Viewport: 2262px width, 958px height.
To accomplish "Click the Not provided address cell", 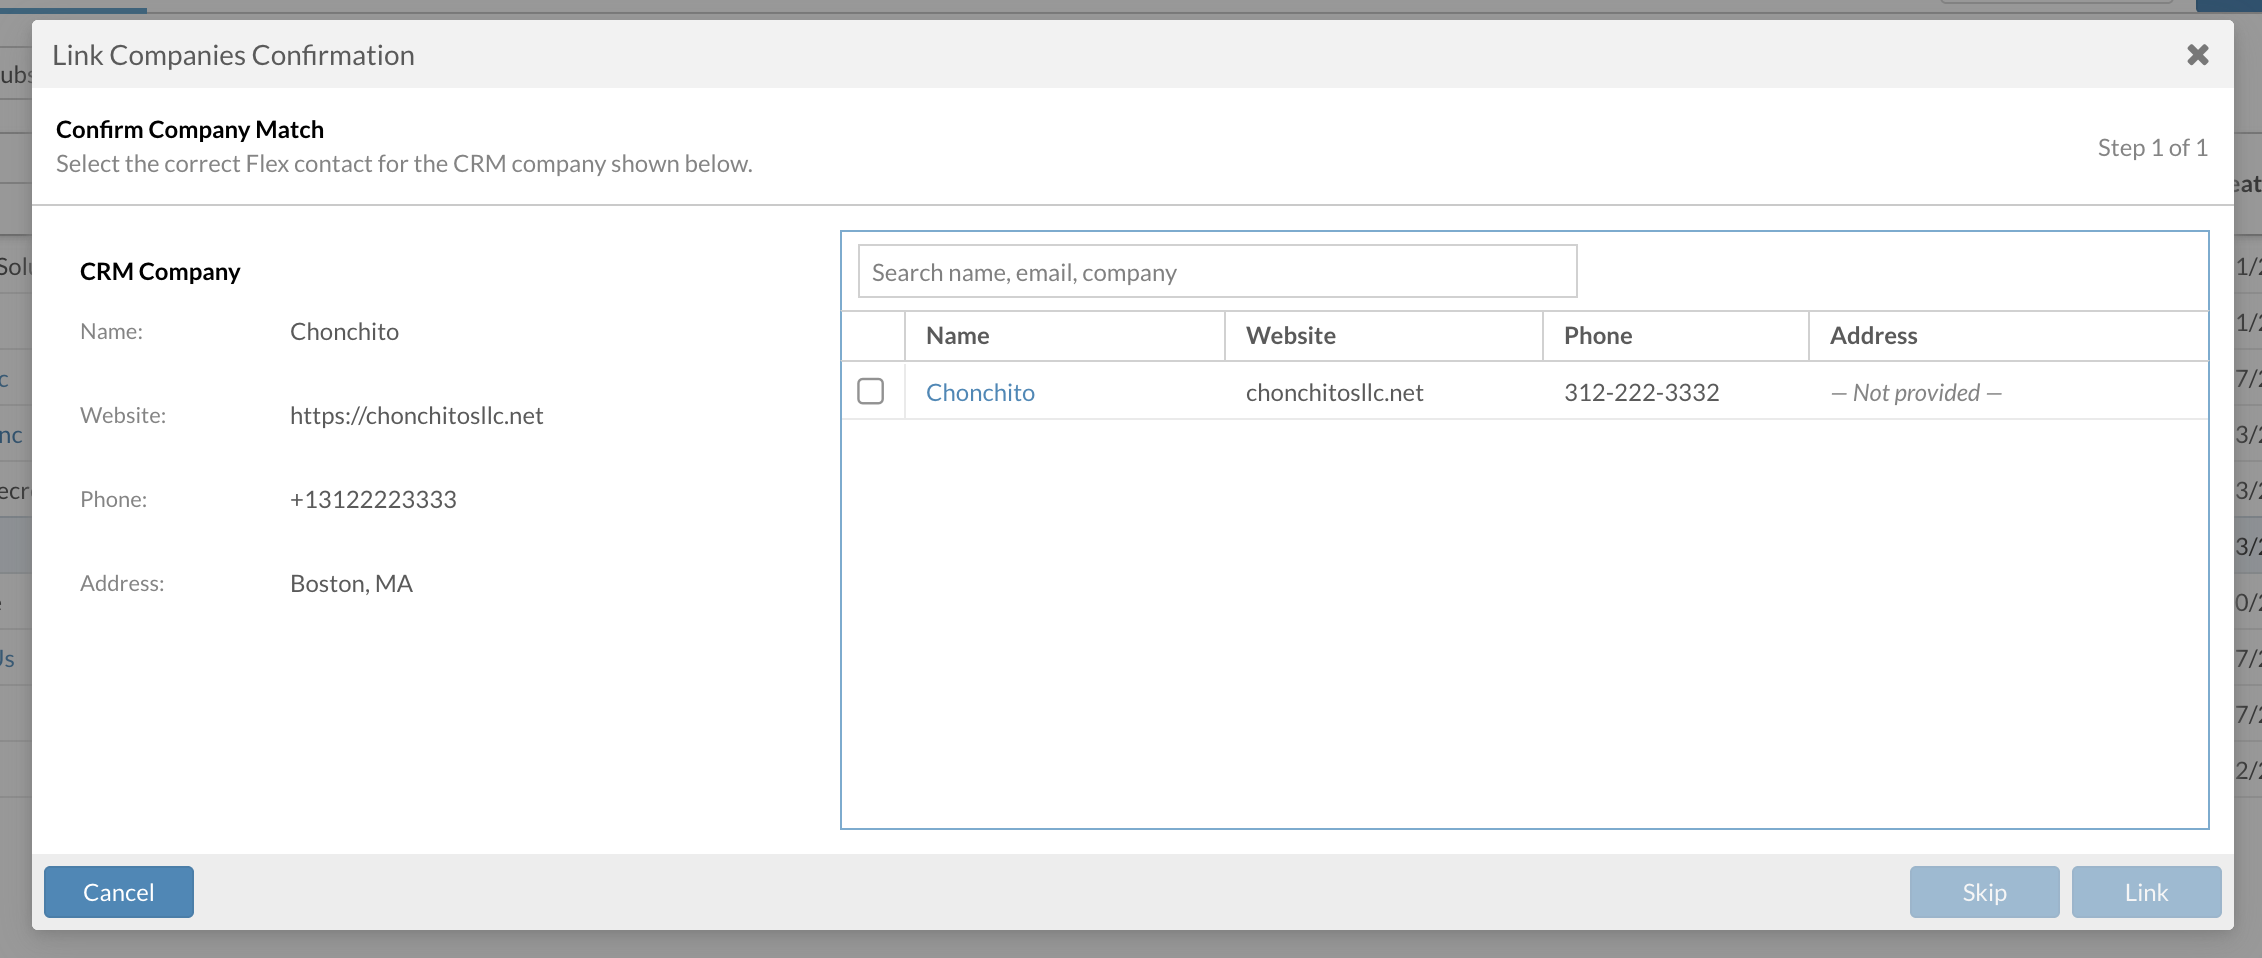I will click(x=1915, y=392).
